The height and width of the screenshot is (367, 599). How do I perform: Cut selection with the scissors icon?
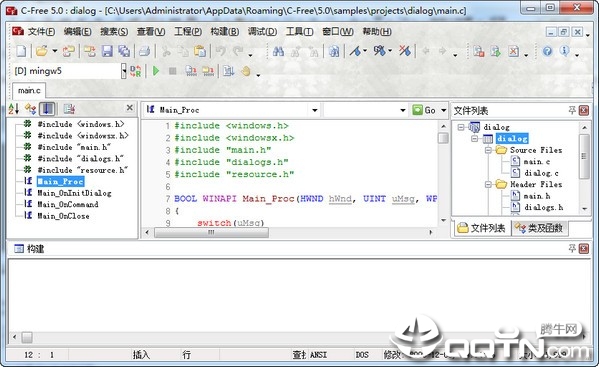(x=166, y=51)
